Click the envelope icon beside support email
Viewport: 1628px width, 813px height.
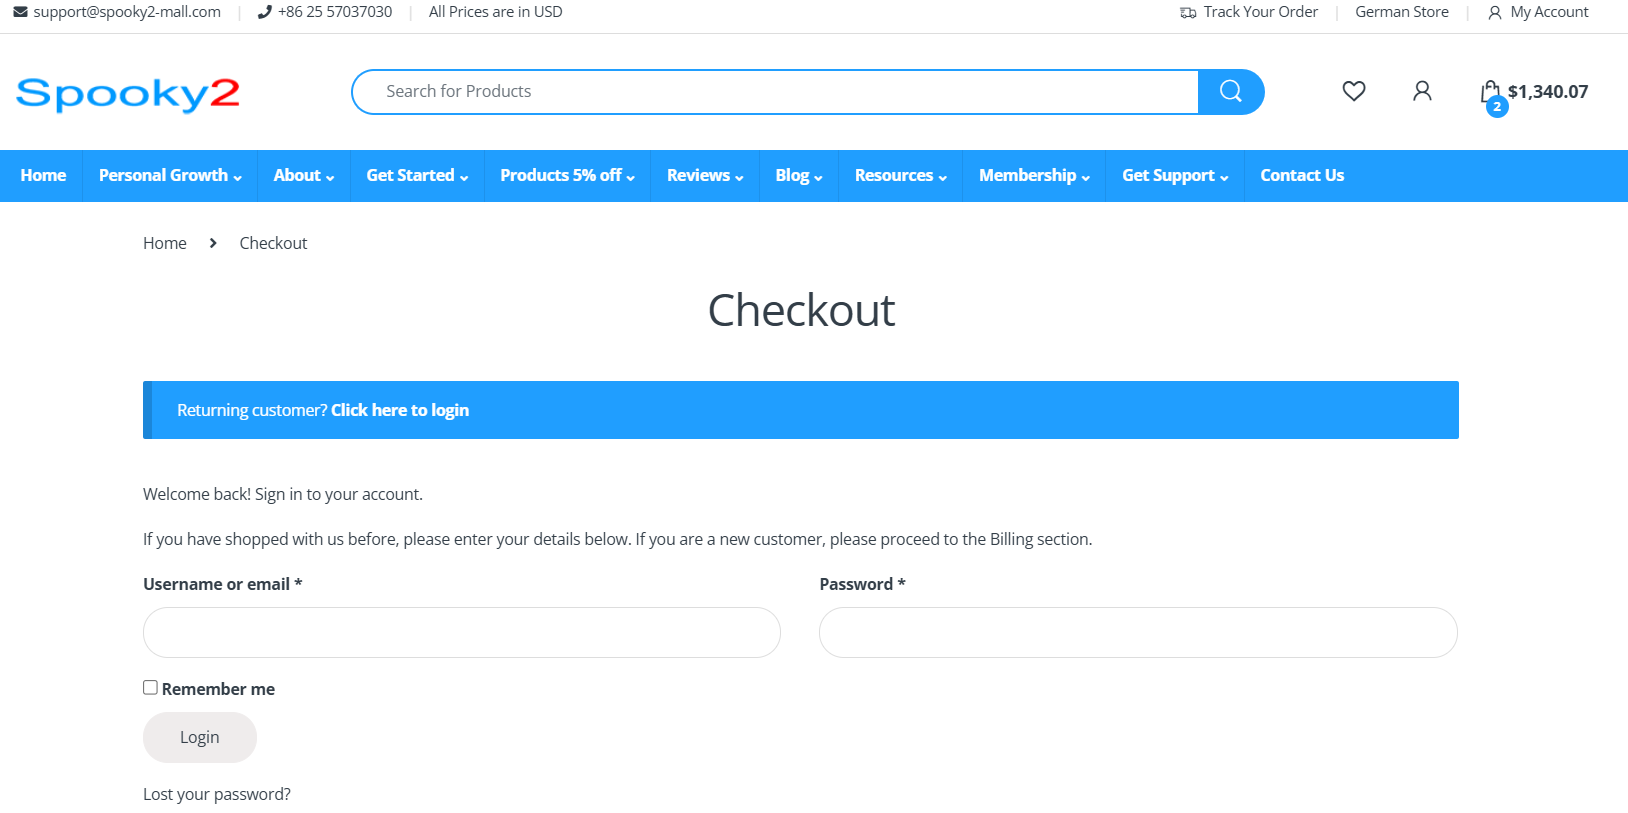20,12
